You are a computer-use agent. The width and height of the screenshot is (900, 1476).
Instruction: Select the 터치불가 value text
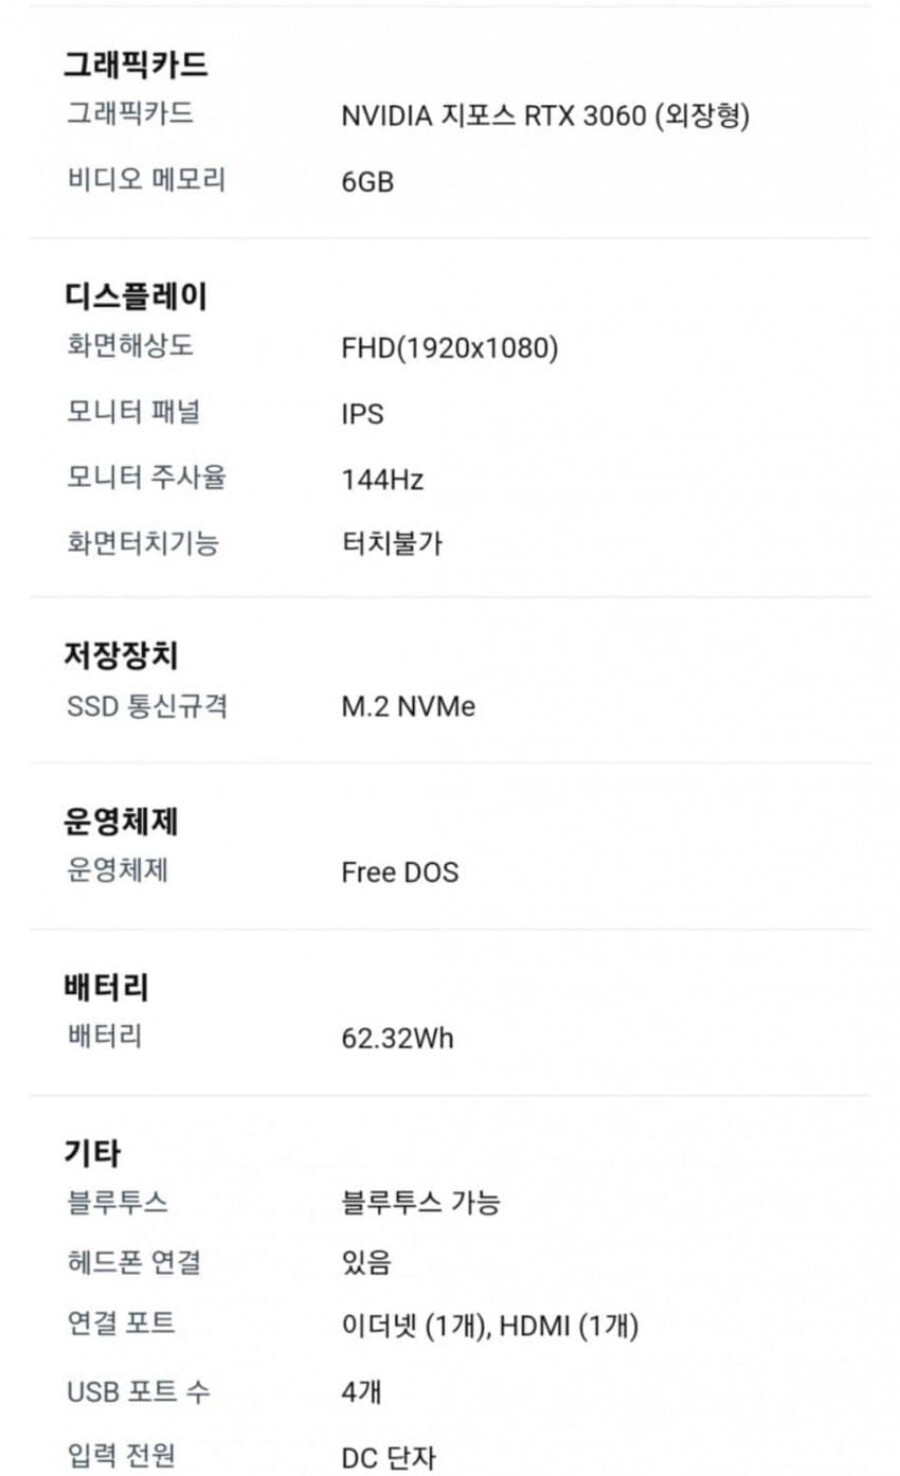click(392, 543)
